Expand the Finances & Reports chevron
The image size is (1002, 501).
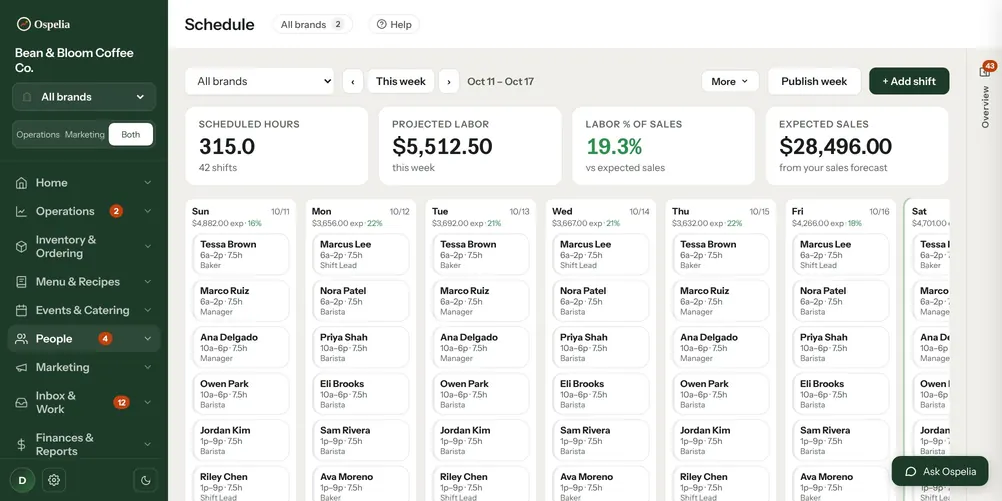click(x=148, y=445)
